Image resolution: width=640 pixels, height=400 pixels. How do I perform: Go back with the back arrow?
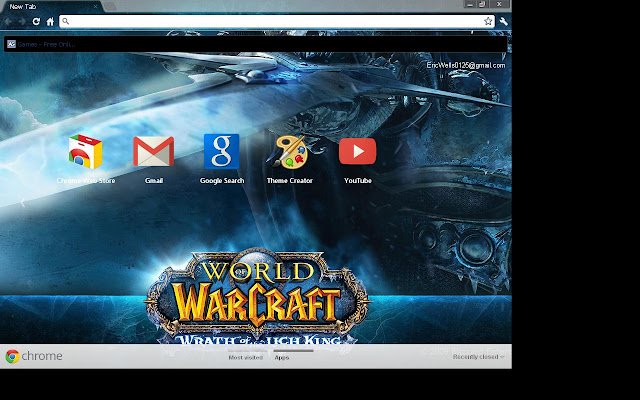coord(8,21)
